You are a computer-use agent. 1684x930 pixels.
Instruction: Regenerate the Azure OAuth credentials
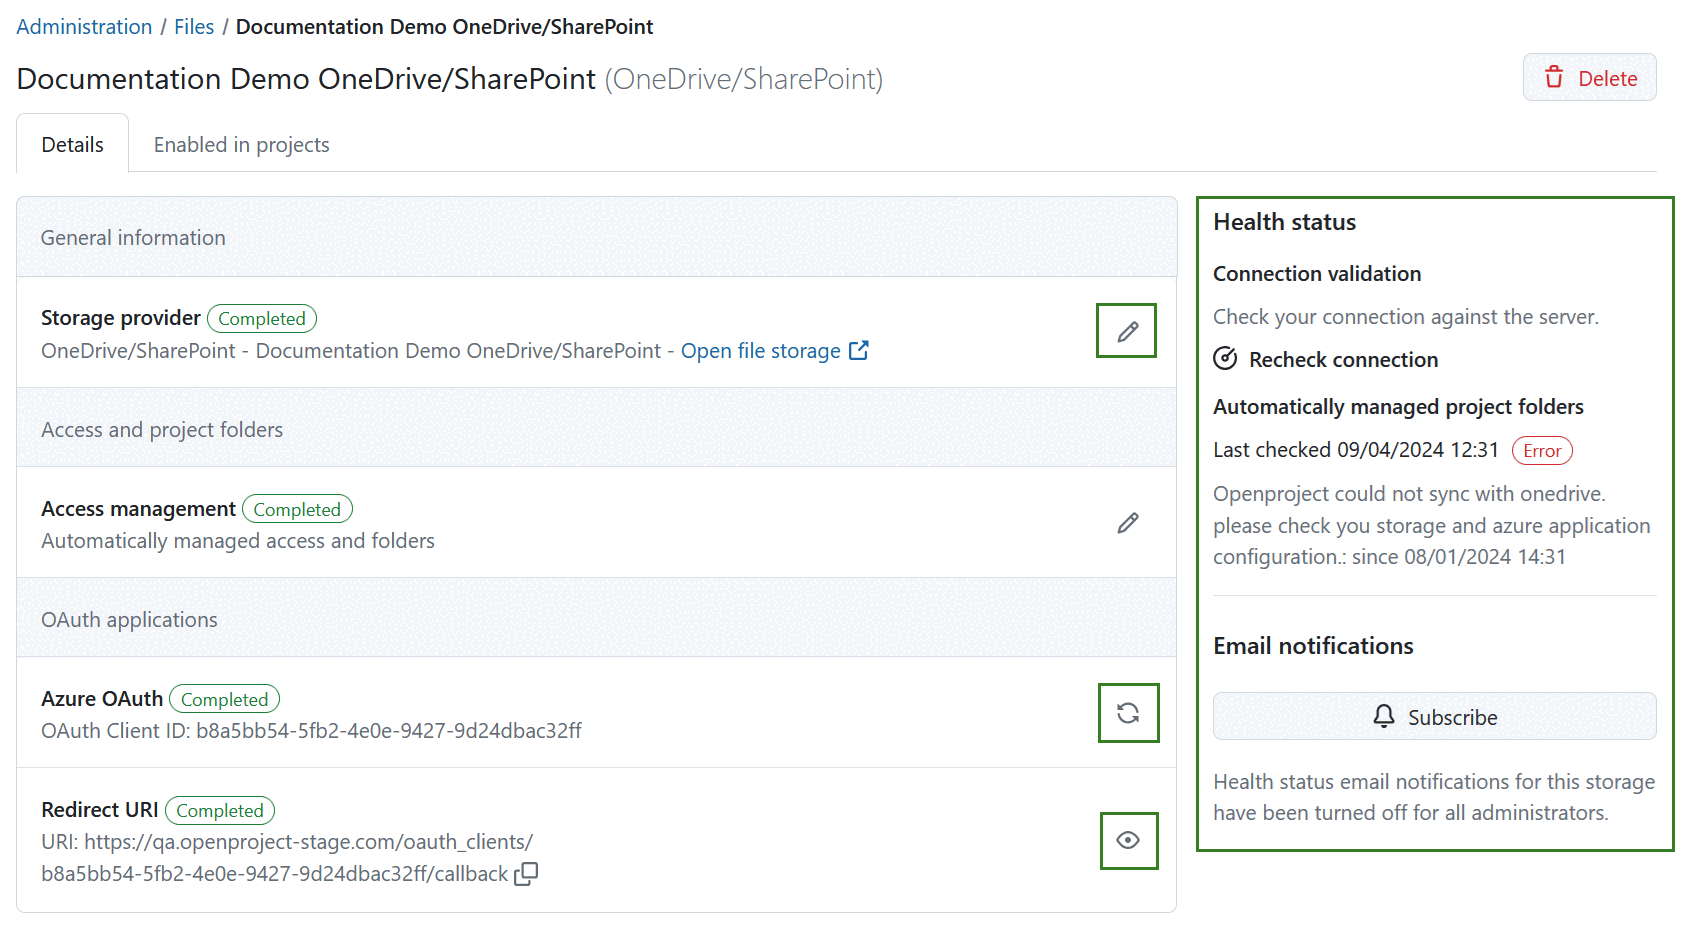pyautogui.click(x=1129, y=713)
